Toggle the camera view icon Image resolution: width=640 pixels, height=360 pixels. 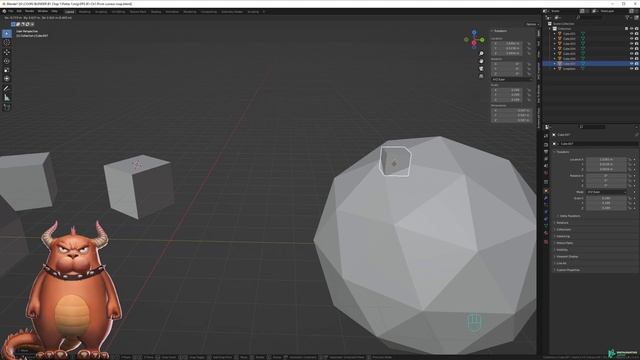(481, 69)
